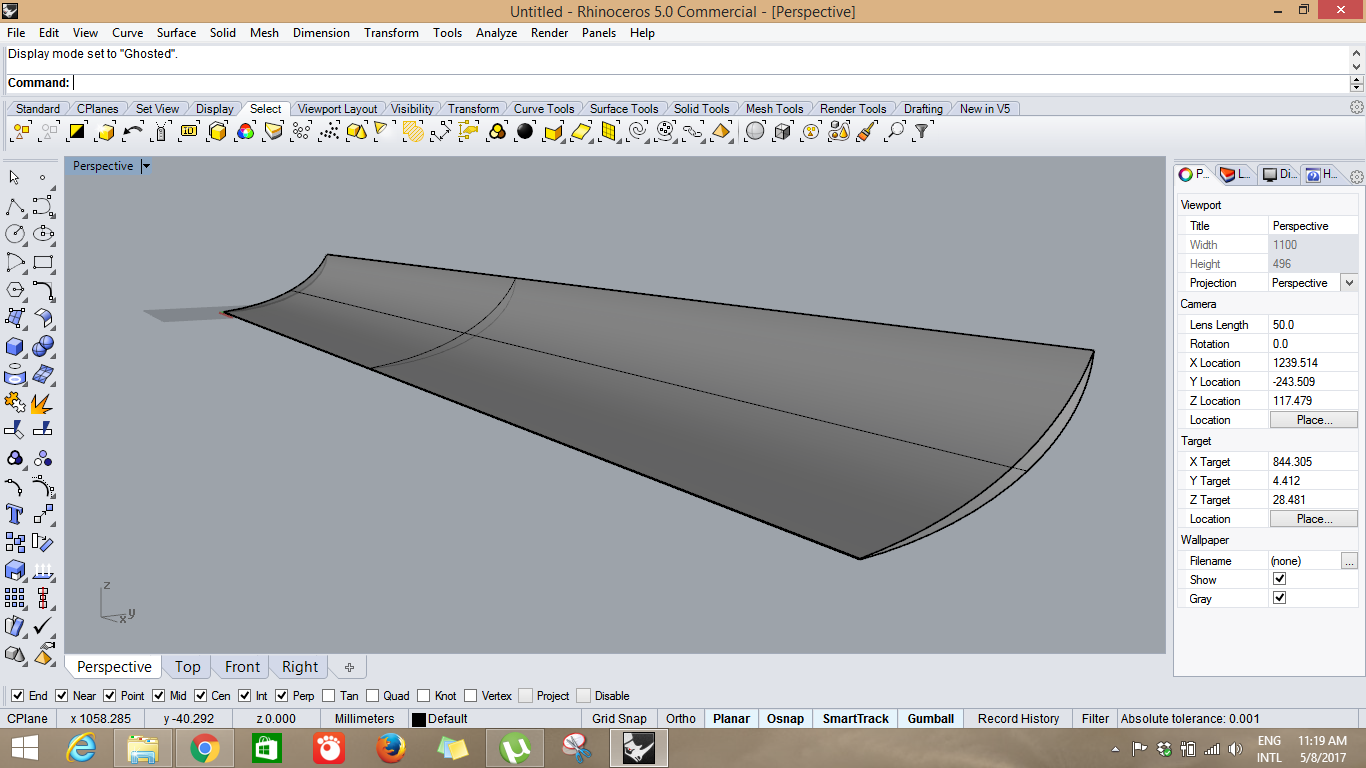
Task: Click the Rectangular Array grid icon
Action: [x=15, y=598]
